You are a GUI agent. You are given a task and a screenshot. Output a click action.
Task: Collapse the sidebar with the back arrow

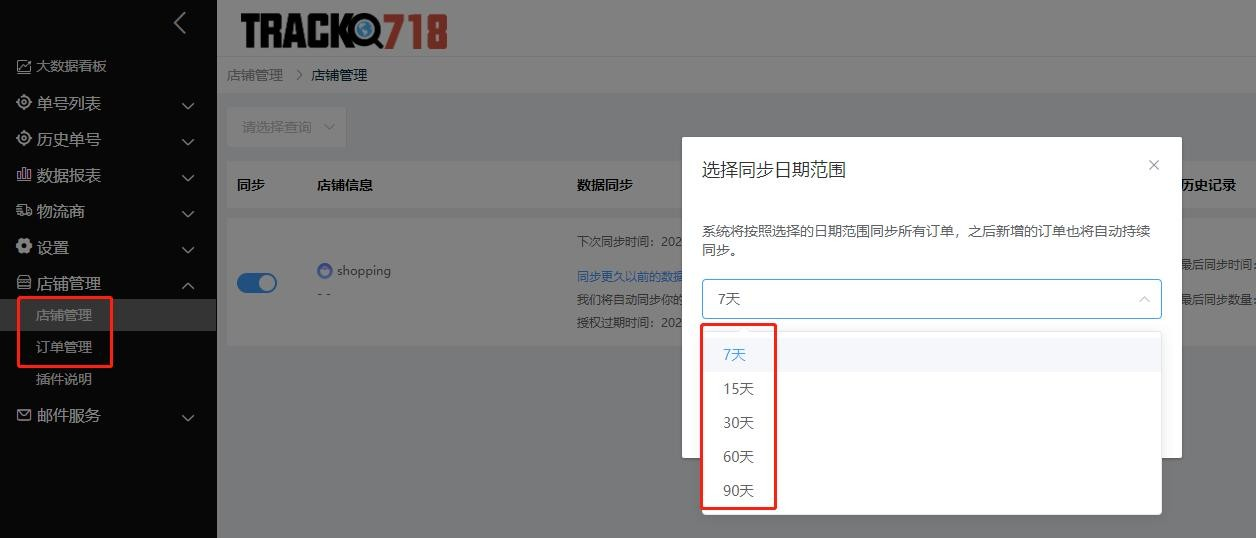180,23
